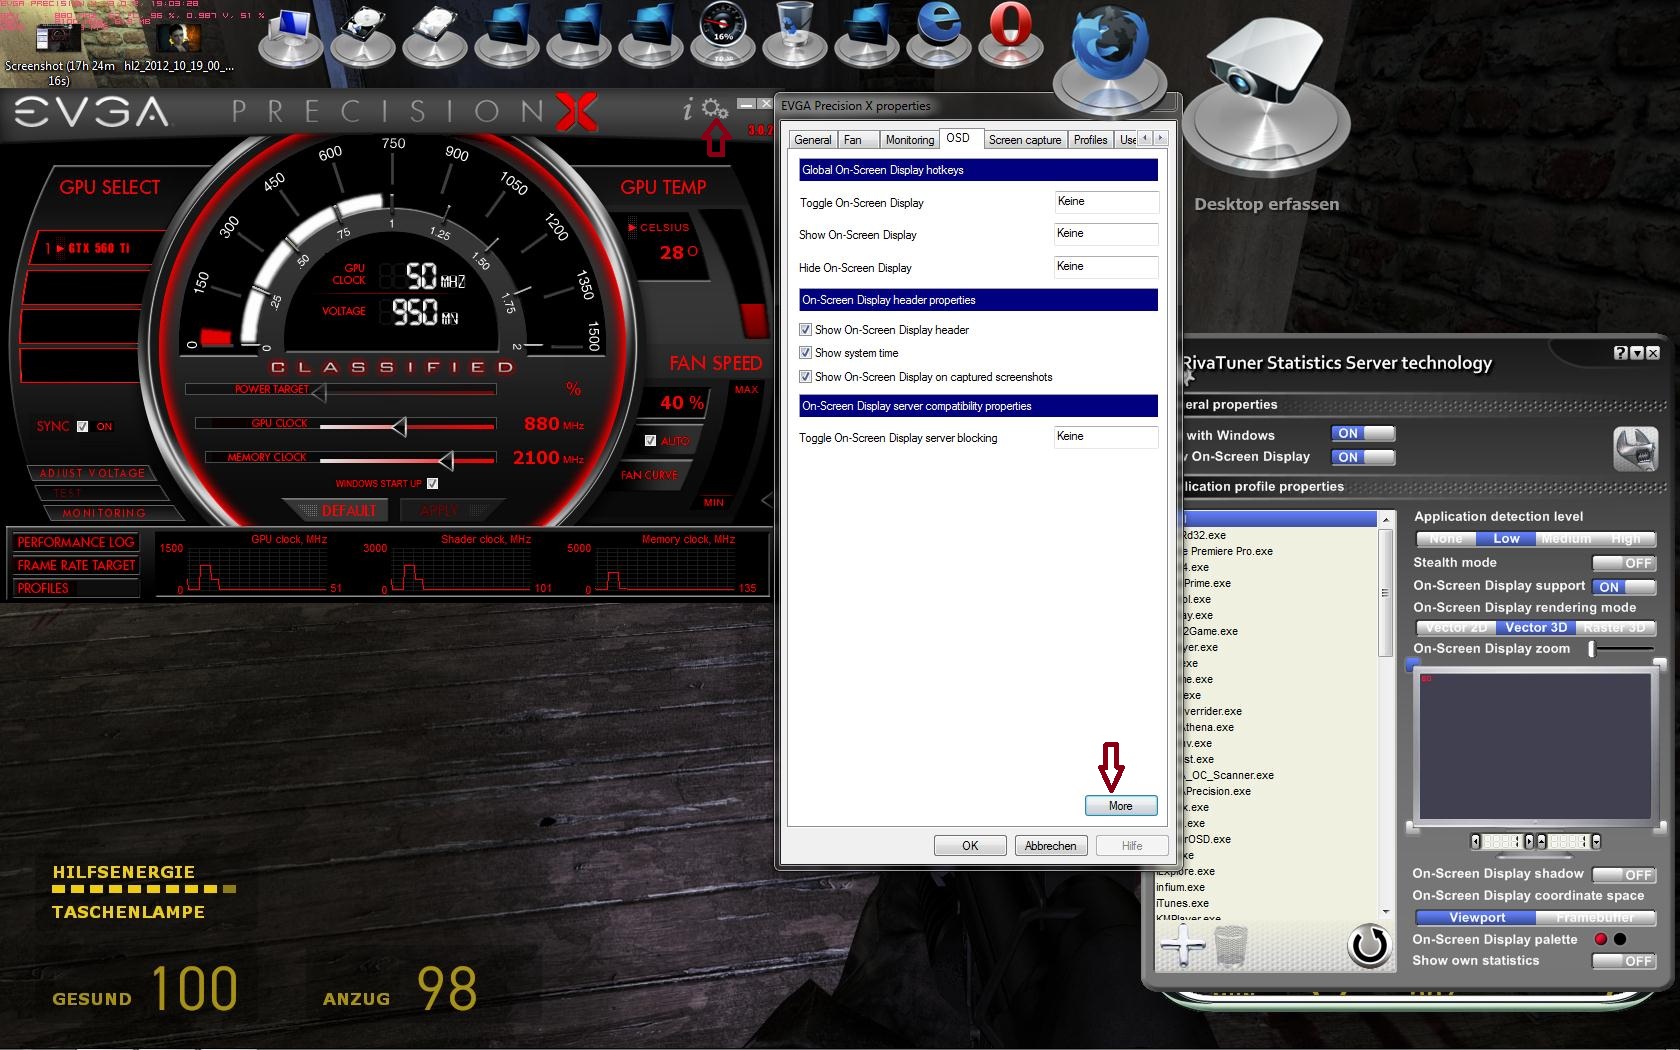This screenshot has height=1050, width=1680.
Task: Launch Internet Explorer from the dock
Action: click(939, 35)
